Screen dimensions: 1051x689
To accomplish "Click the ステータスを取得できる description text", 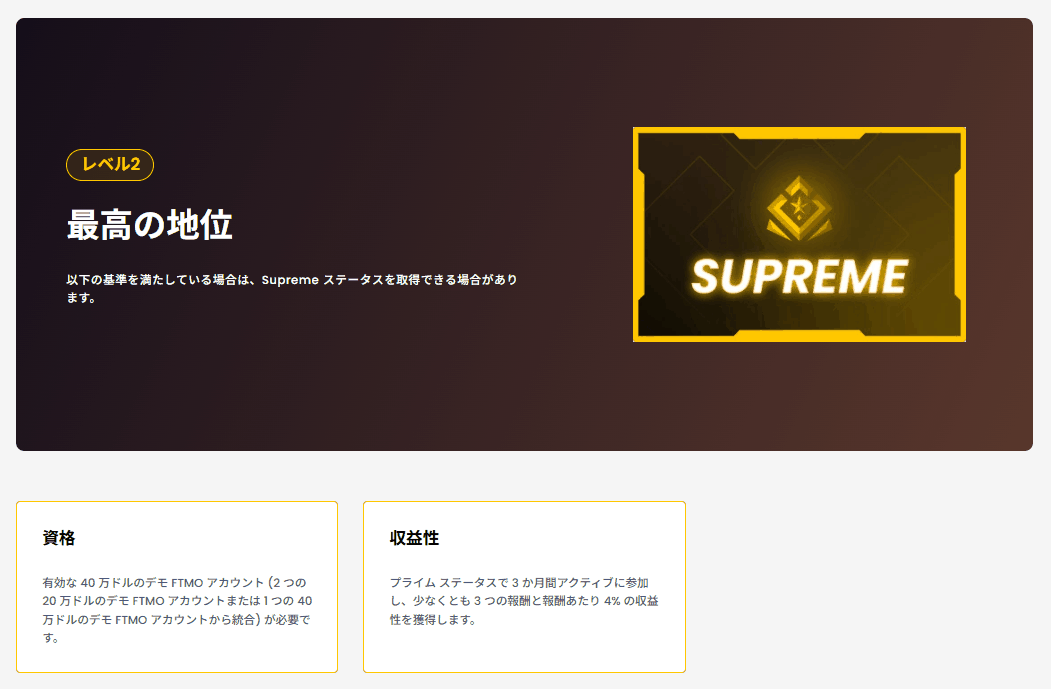I will click(x=383, y=279).
